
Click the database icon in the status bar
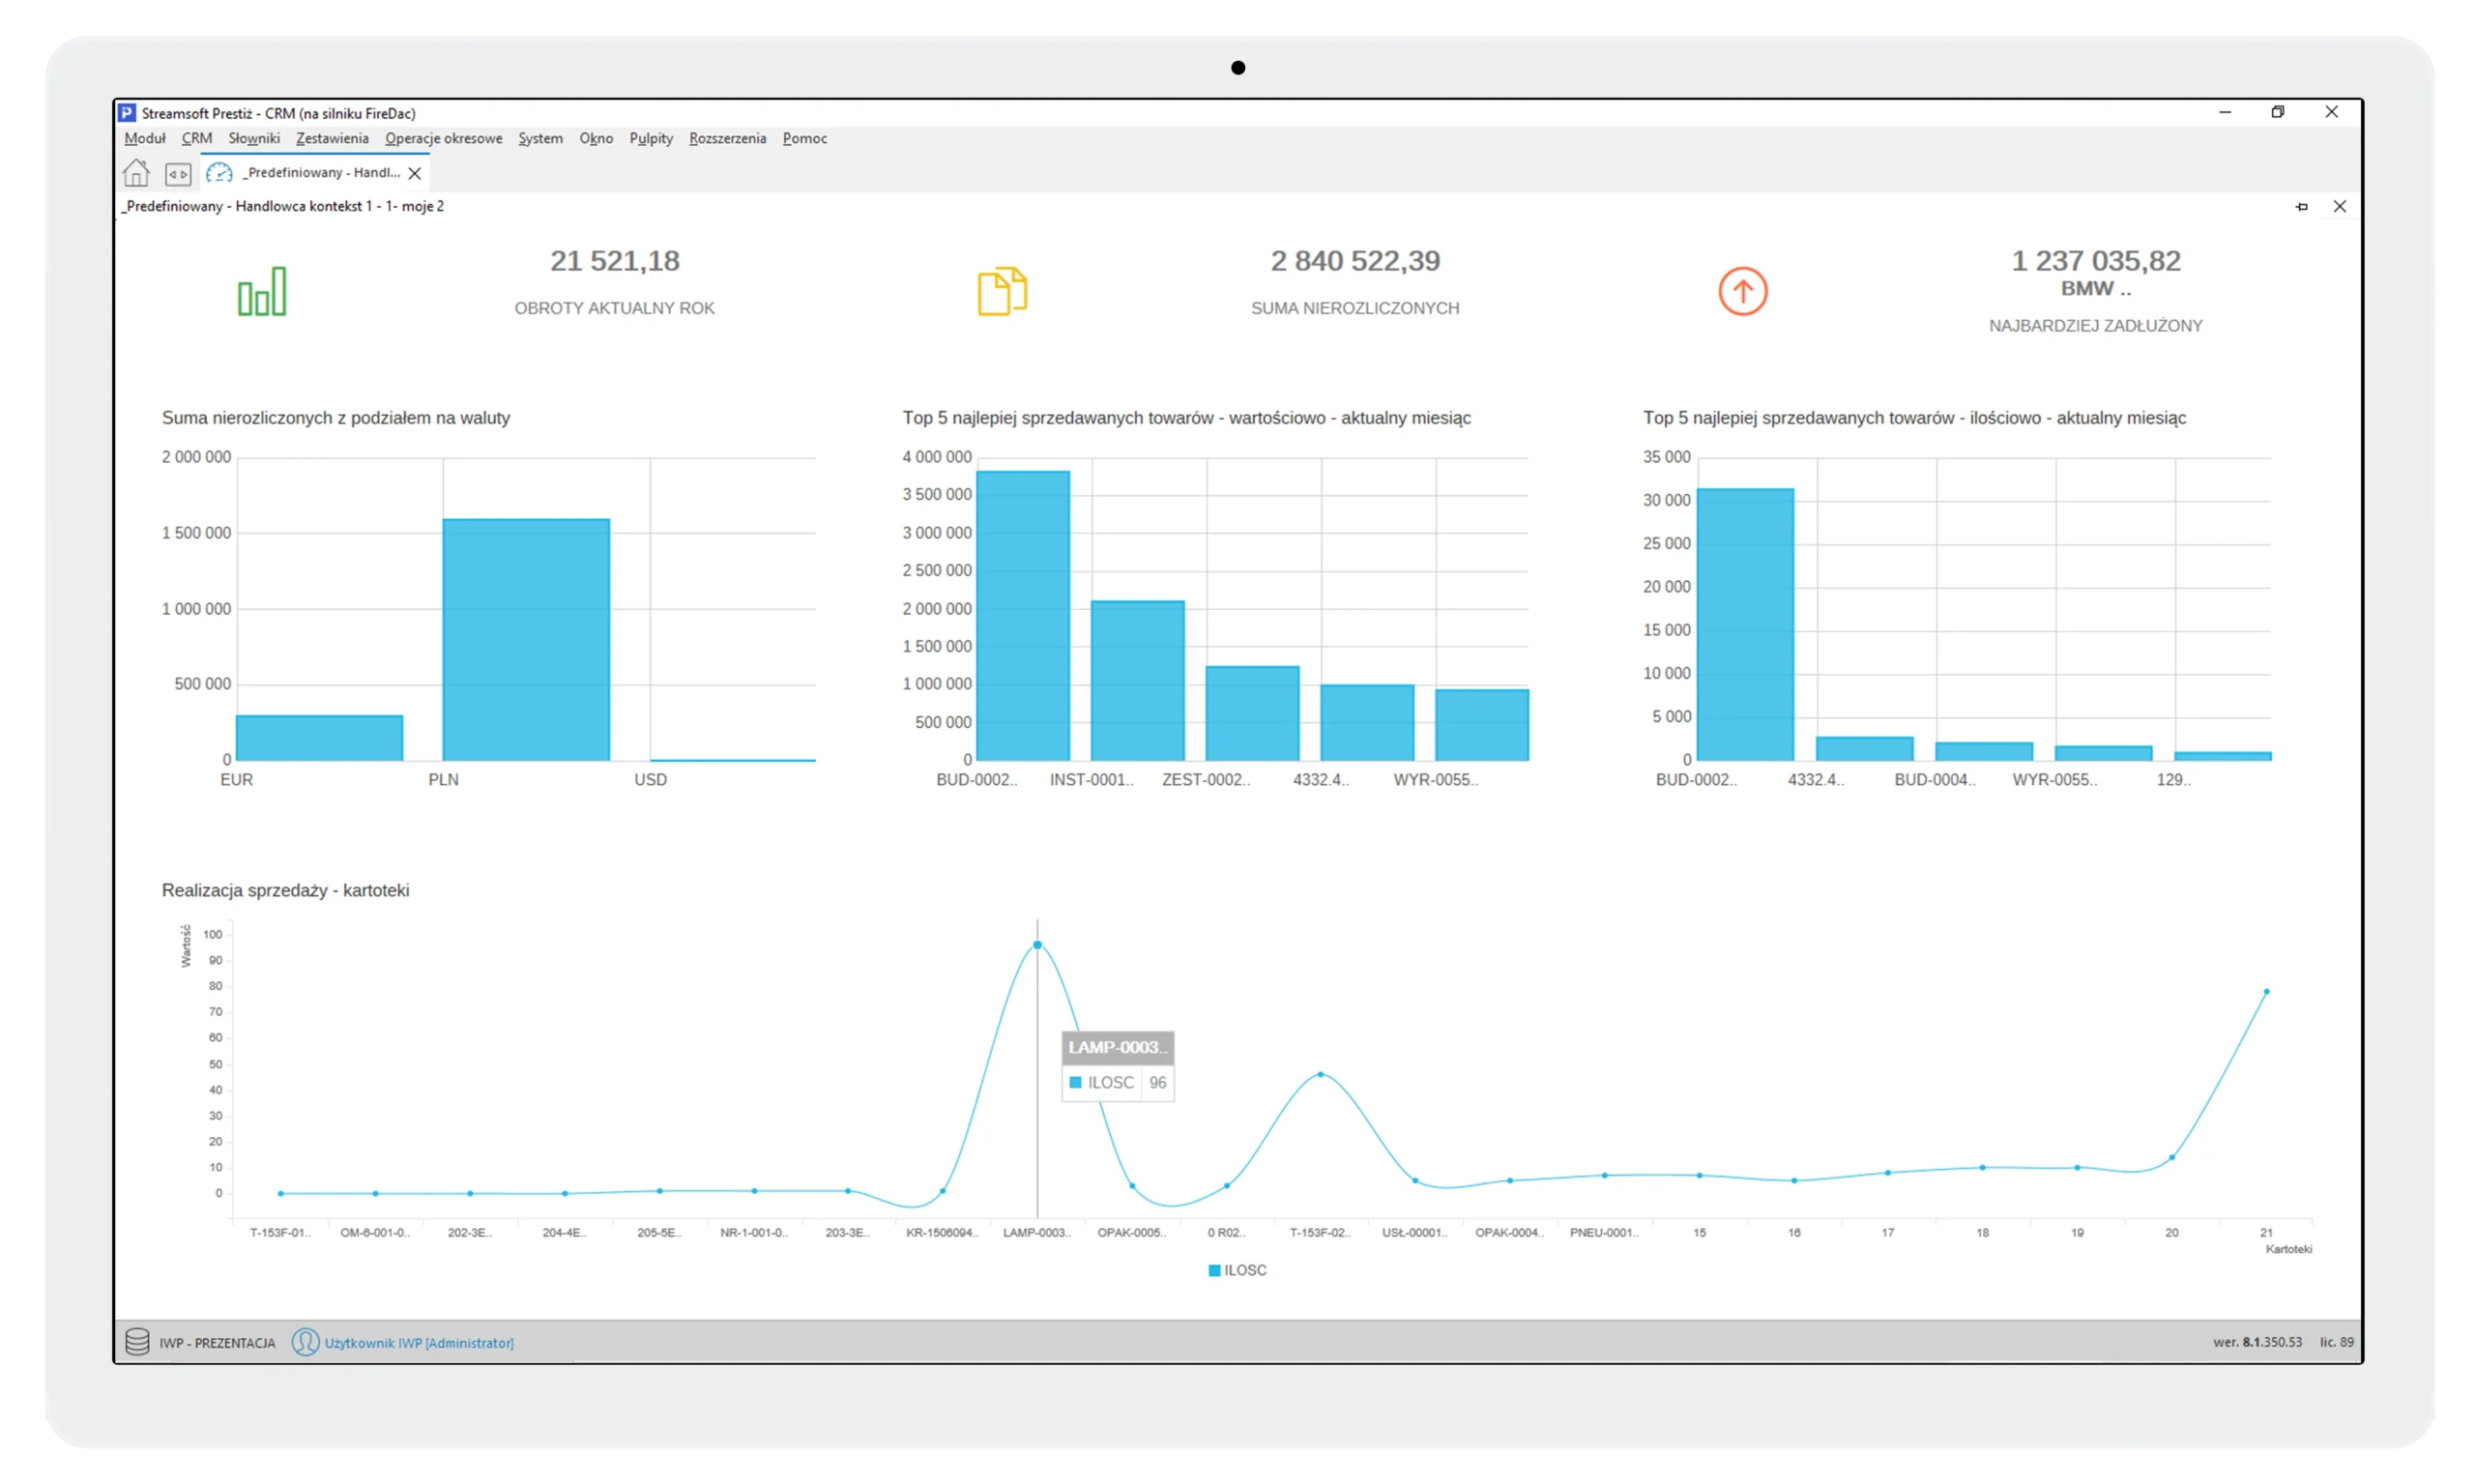pyautogui.click(x=137, y=1342)
